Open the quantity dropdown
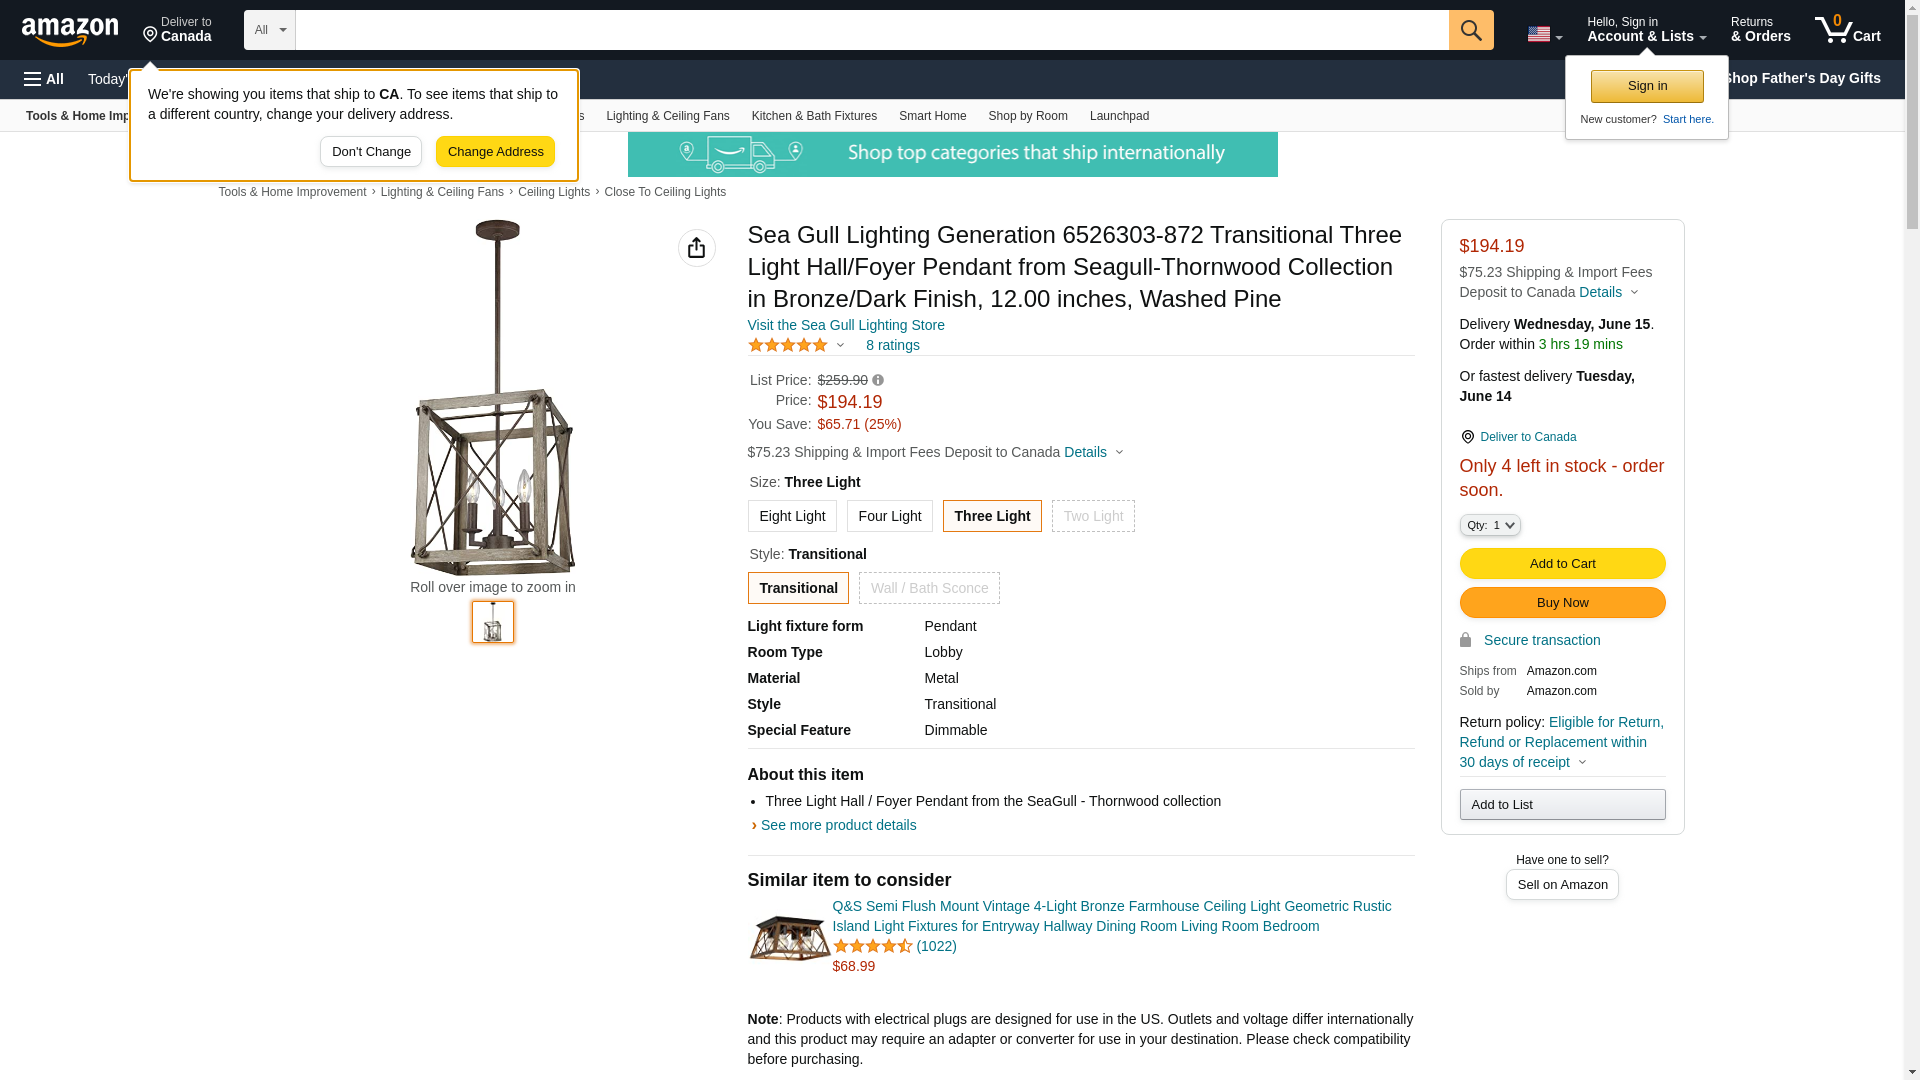1920x1080 pixels. click(1489, 525)
